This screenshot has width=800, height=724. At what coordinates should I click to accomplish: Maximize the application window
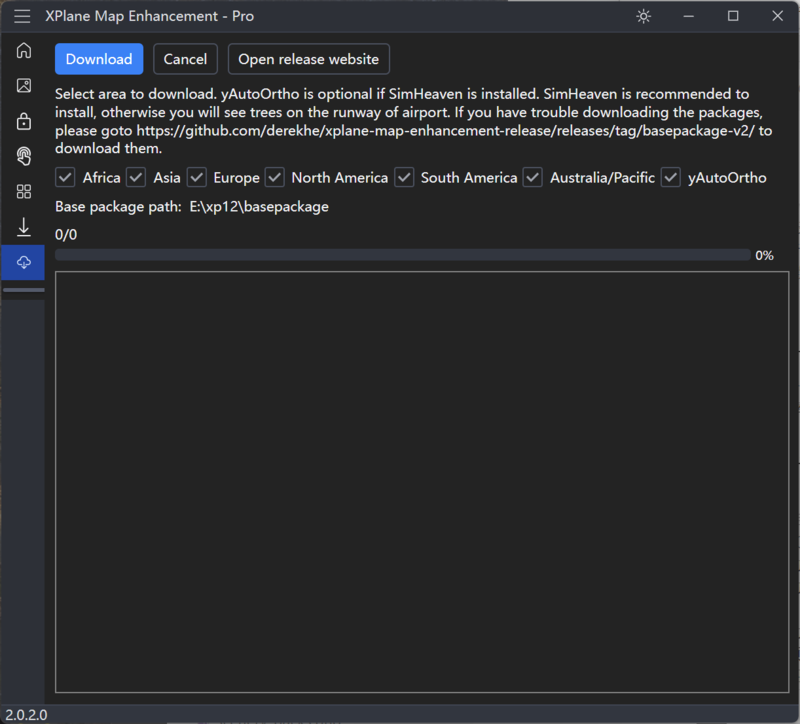733,16
